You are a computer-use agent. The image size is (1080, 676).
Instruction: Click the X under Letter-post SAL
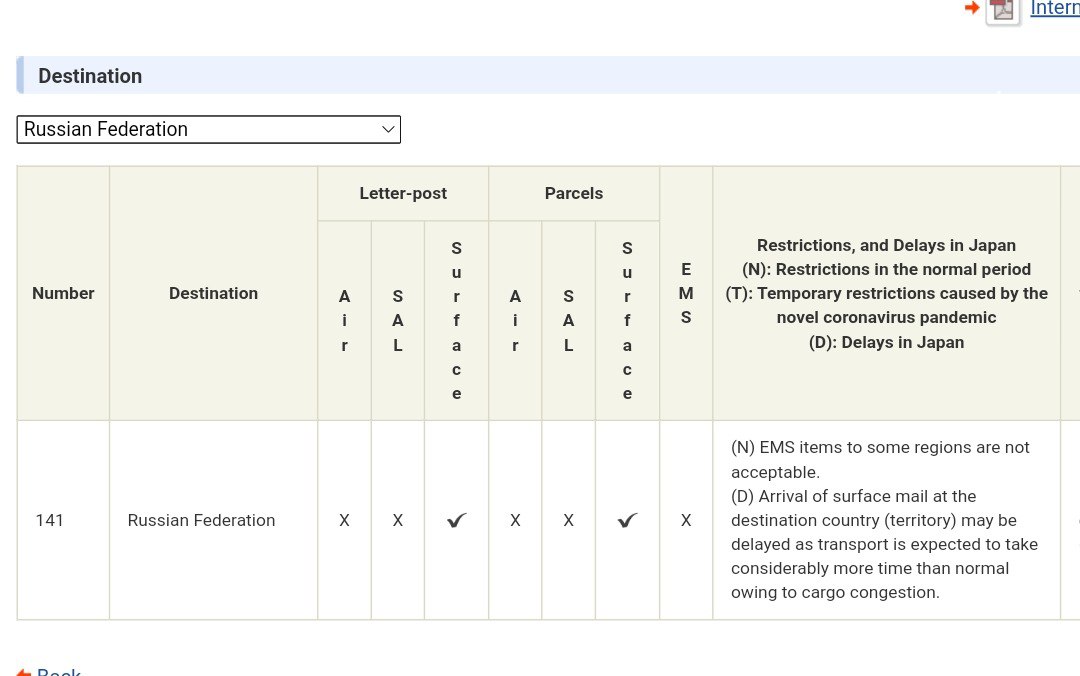pyautogui.click(x=397, y=520)
